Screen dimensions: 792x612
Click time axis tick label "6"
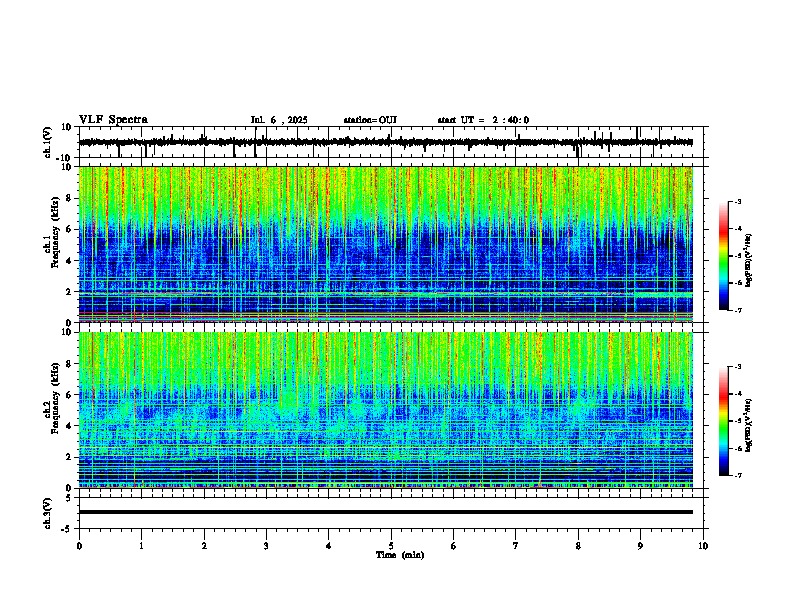(454, 546)
